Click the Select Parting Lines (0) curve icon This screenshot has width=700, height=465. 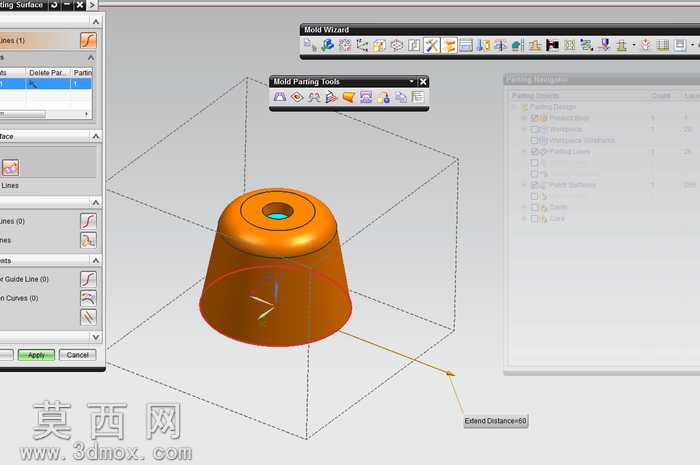point(88,221)
